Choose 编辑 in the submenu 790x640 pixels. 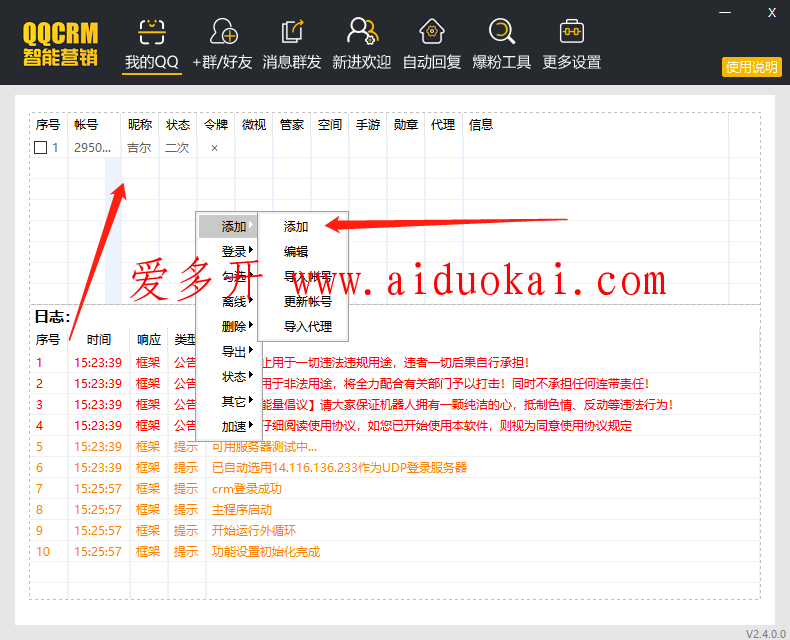(296, 251)
